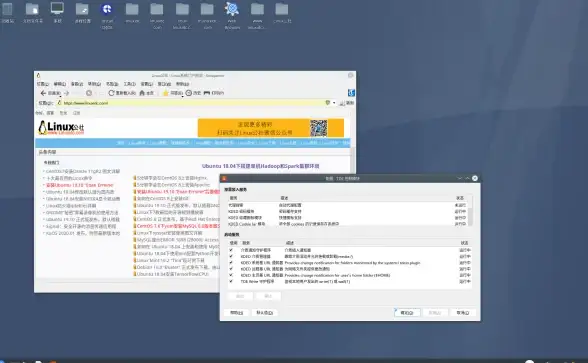Toggle the third KDED URL notifier checkbox
Image resolution: width=588 pixels, height=363 pixels.
[231, 275]
